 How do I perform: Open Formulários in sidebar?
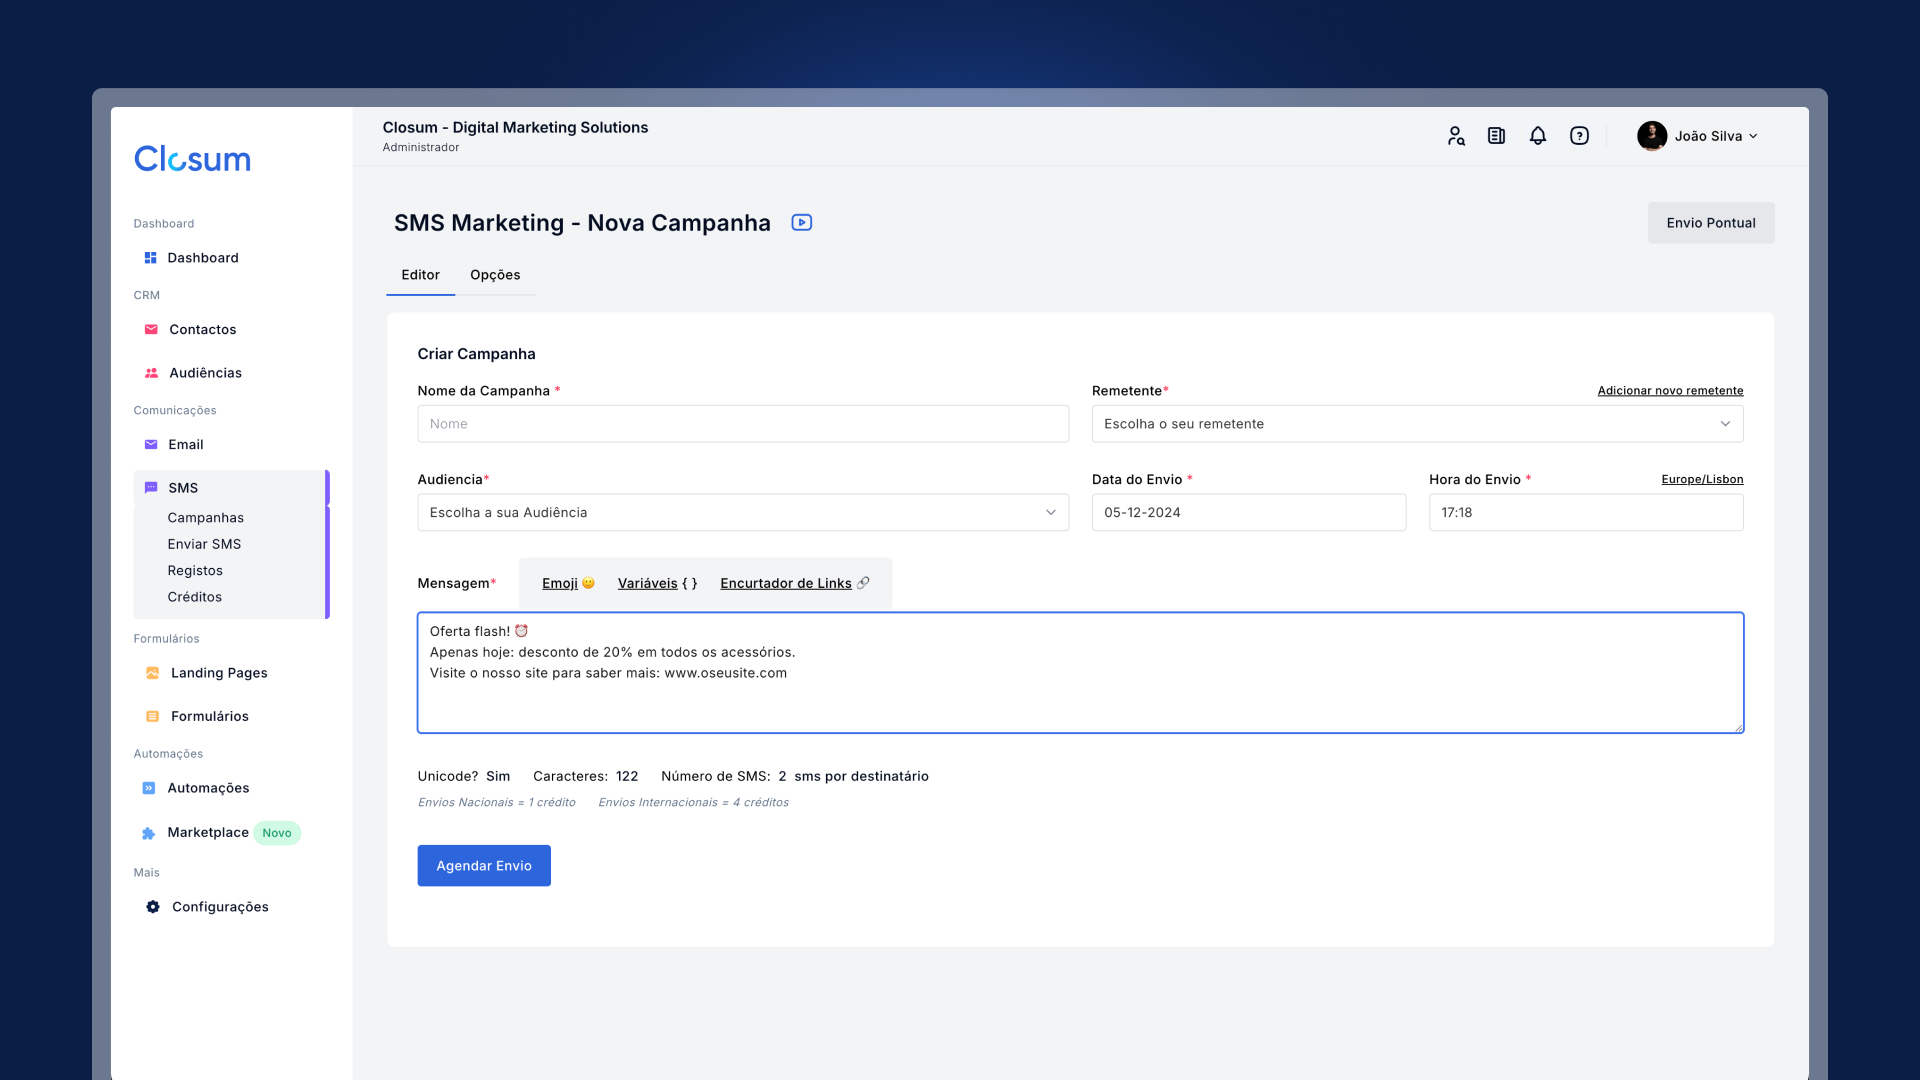point(210,716)
